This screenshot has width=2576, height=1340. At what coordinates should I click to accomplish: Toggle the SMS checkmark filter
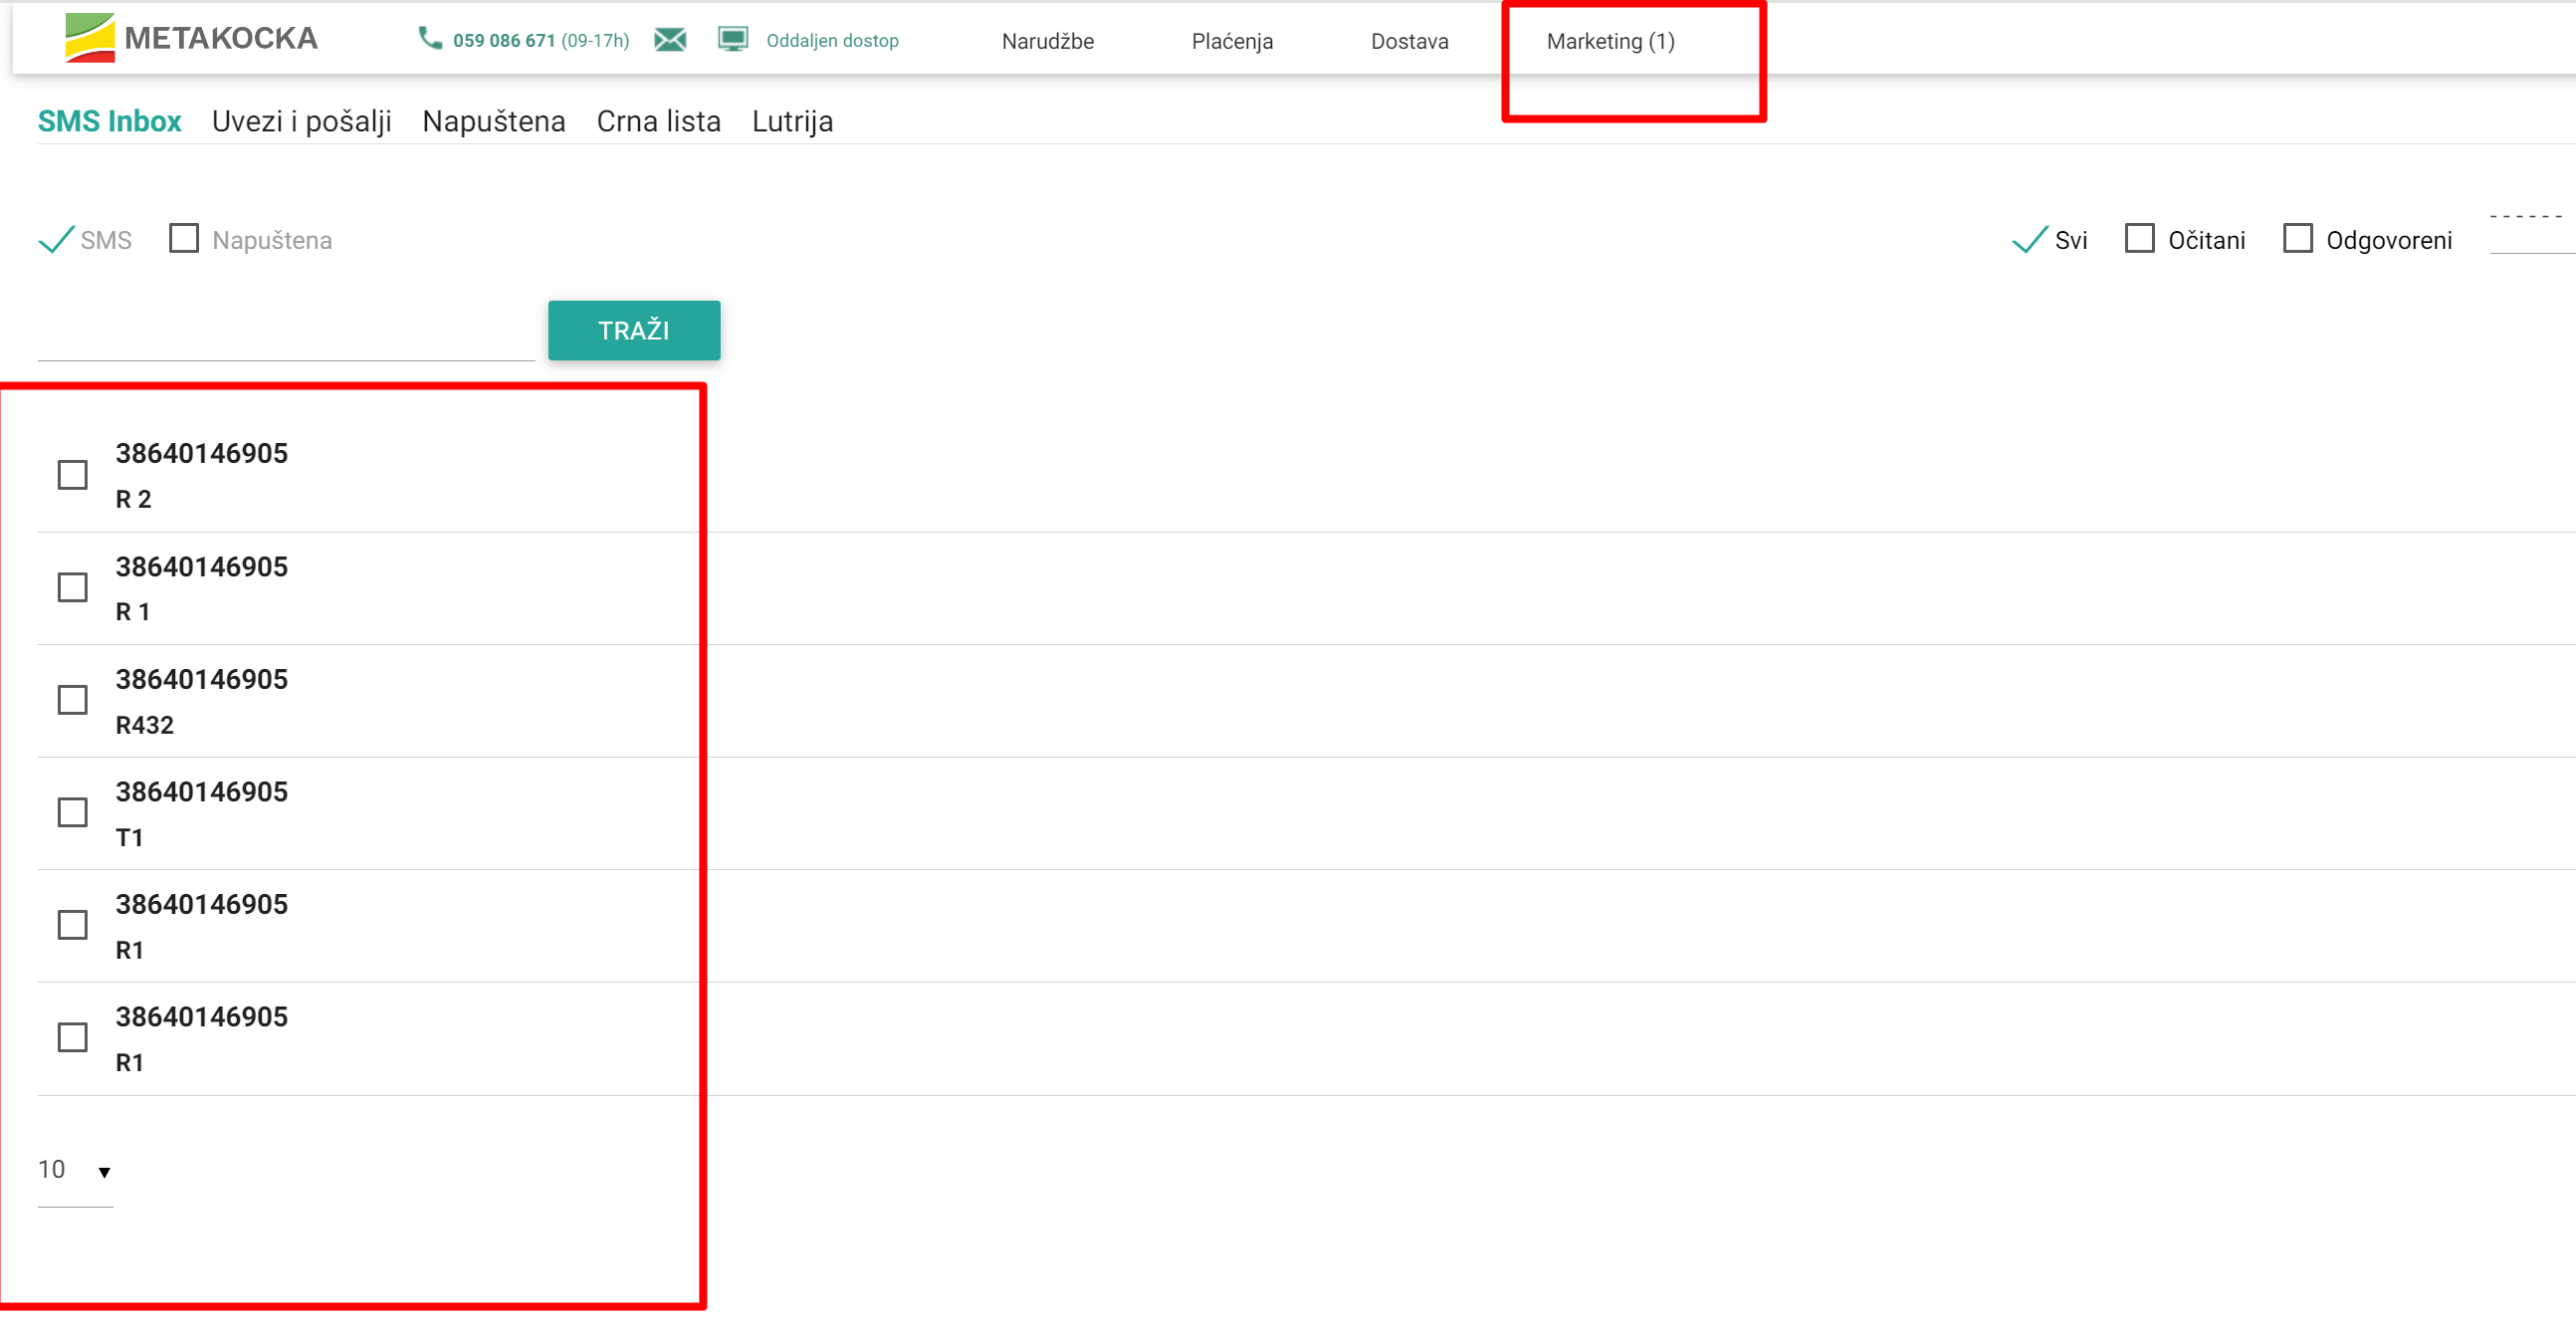pos(56,240)
